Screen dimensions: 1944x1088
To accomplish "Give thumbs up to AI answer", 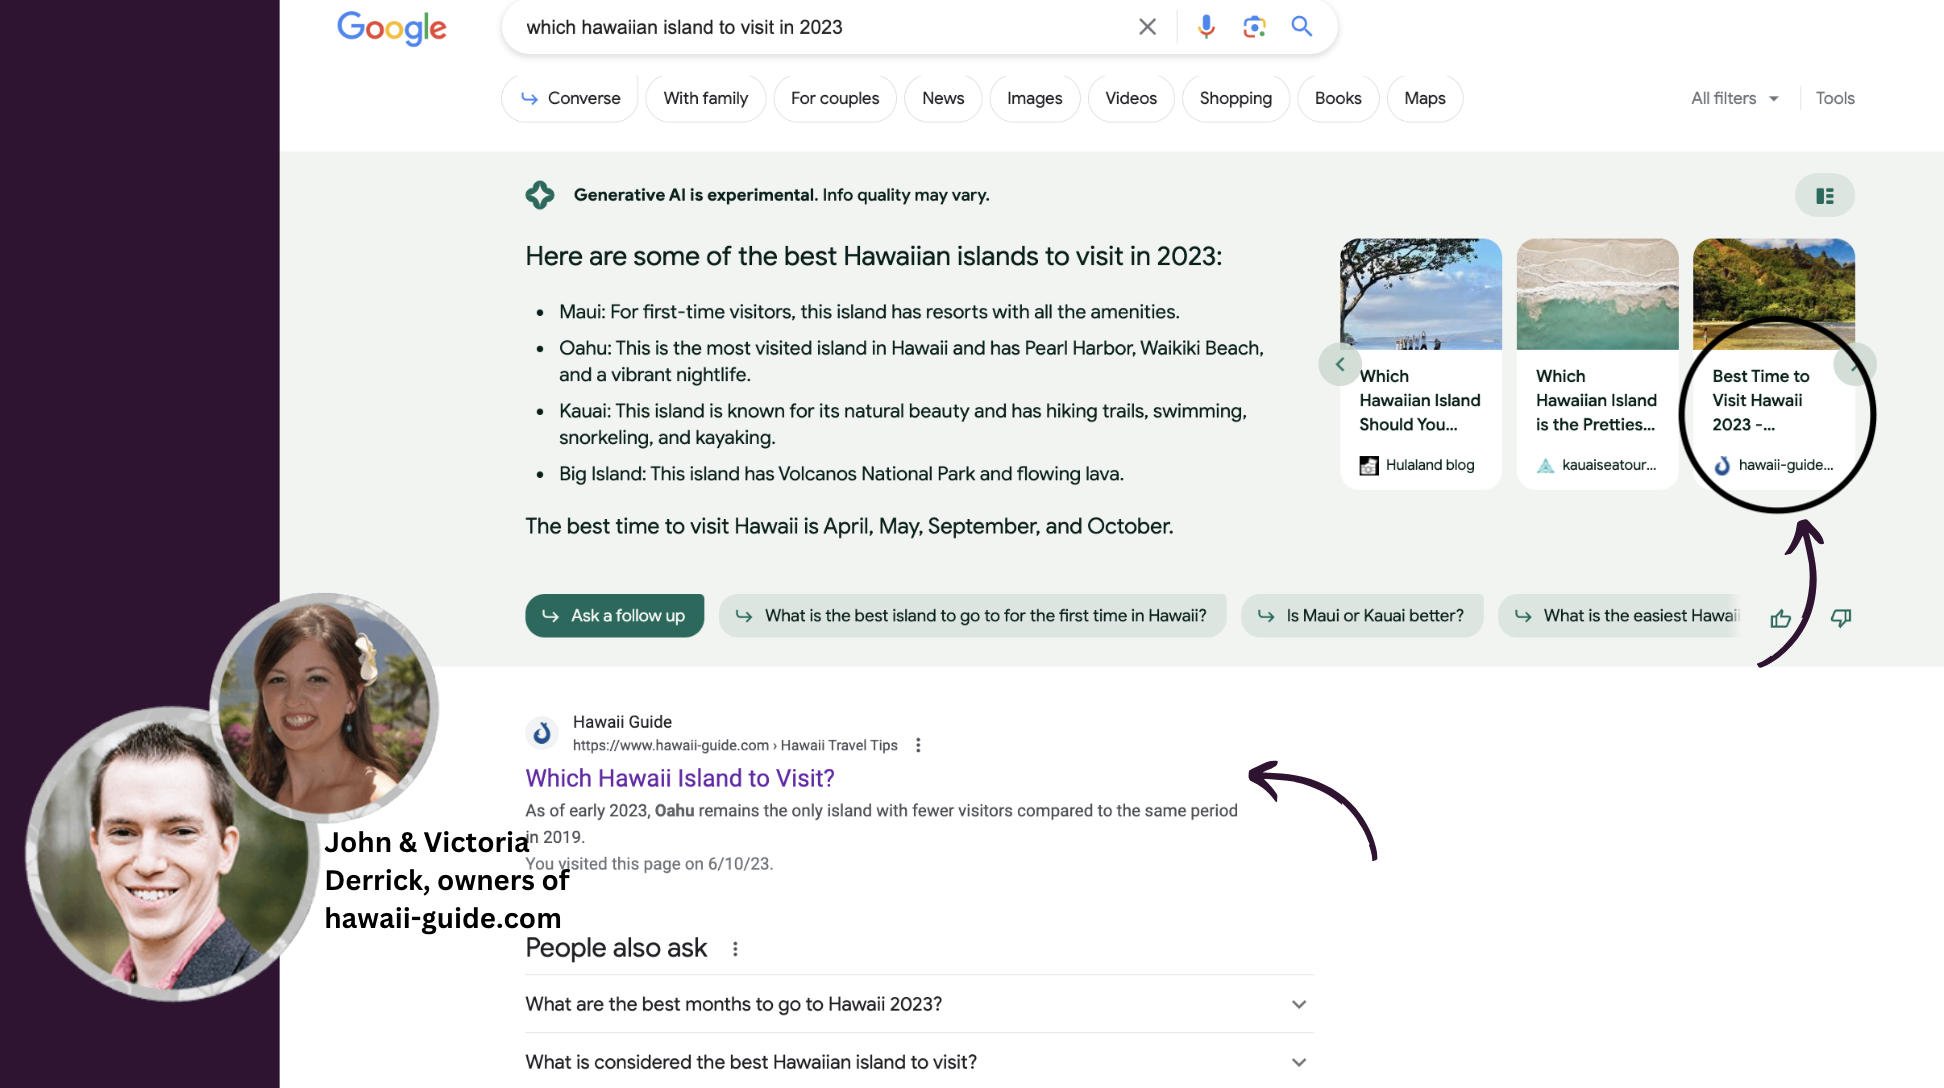I will click(1780, 618).
